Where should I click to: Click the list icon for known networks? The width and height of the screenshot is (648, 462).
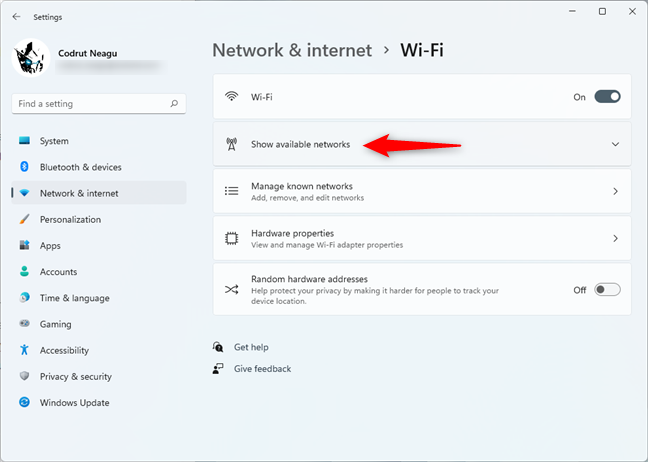(231, 191)
